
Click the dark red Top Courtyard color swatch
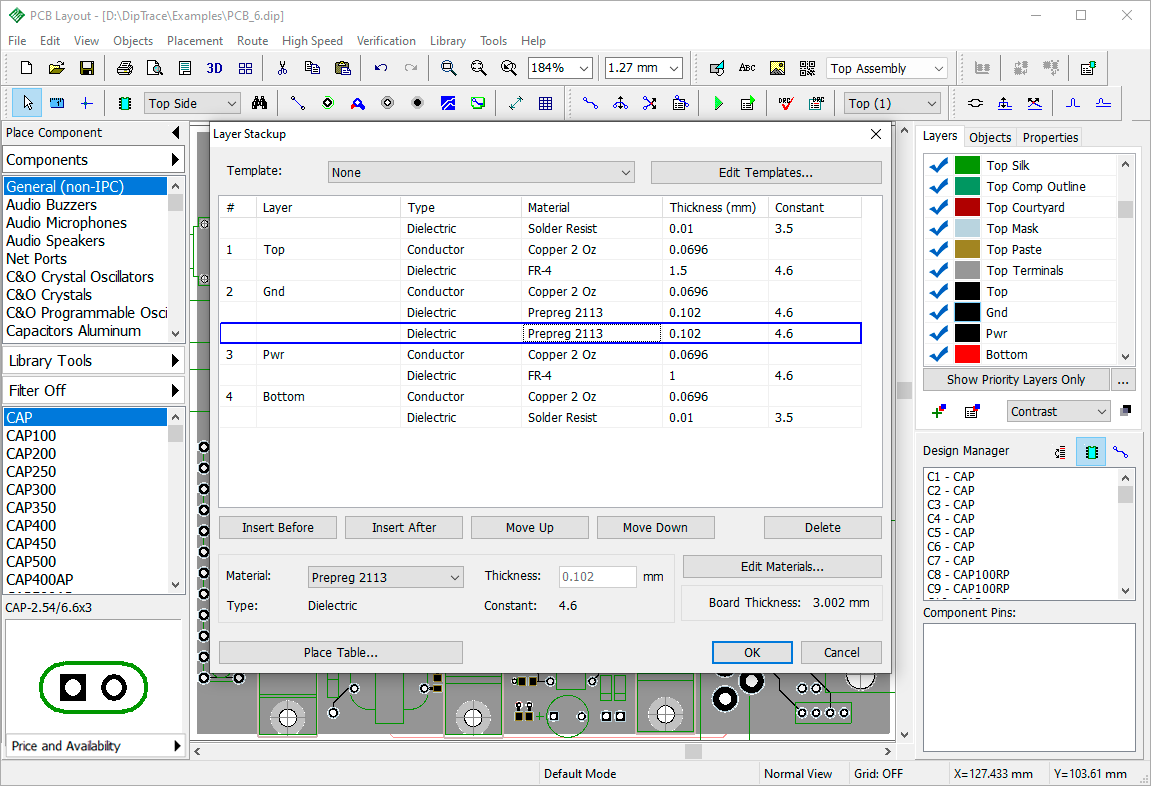(967, 208)
